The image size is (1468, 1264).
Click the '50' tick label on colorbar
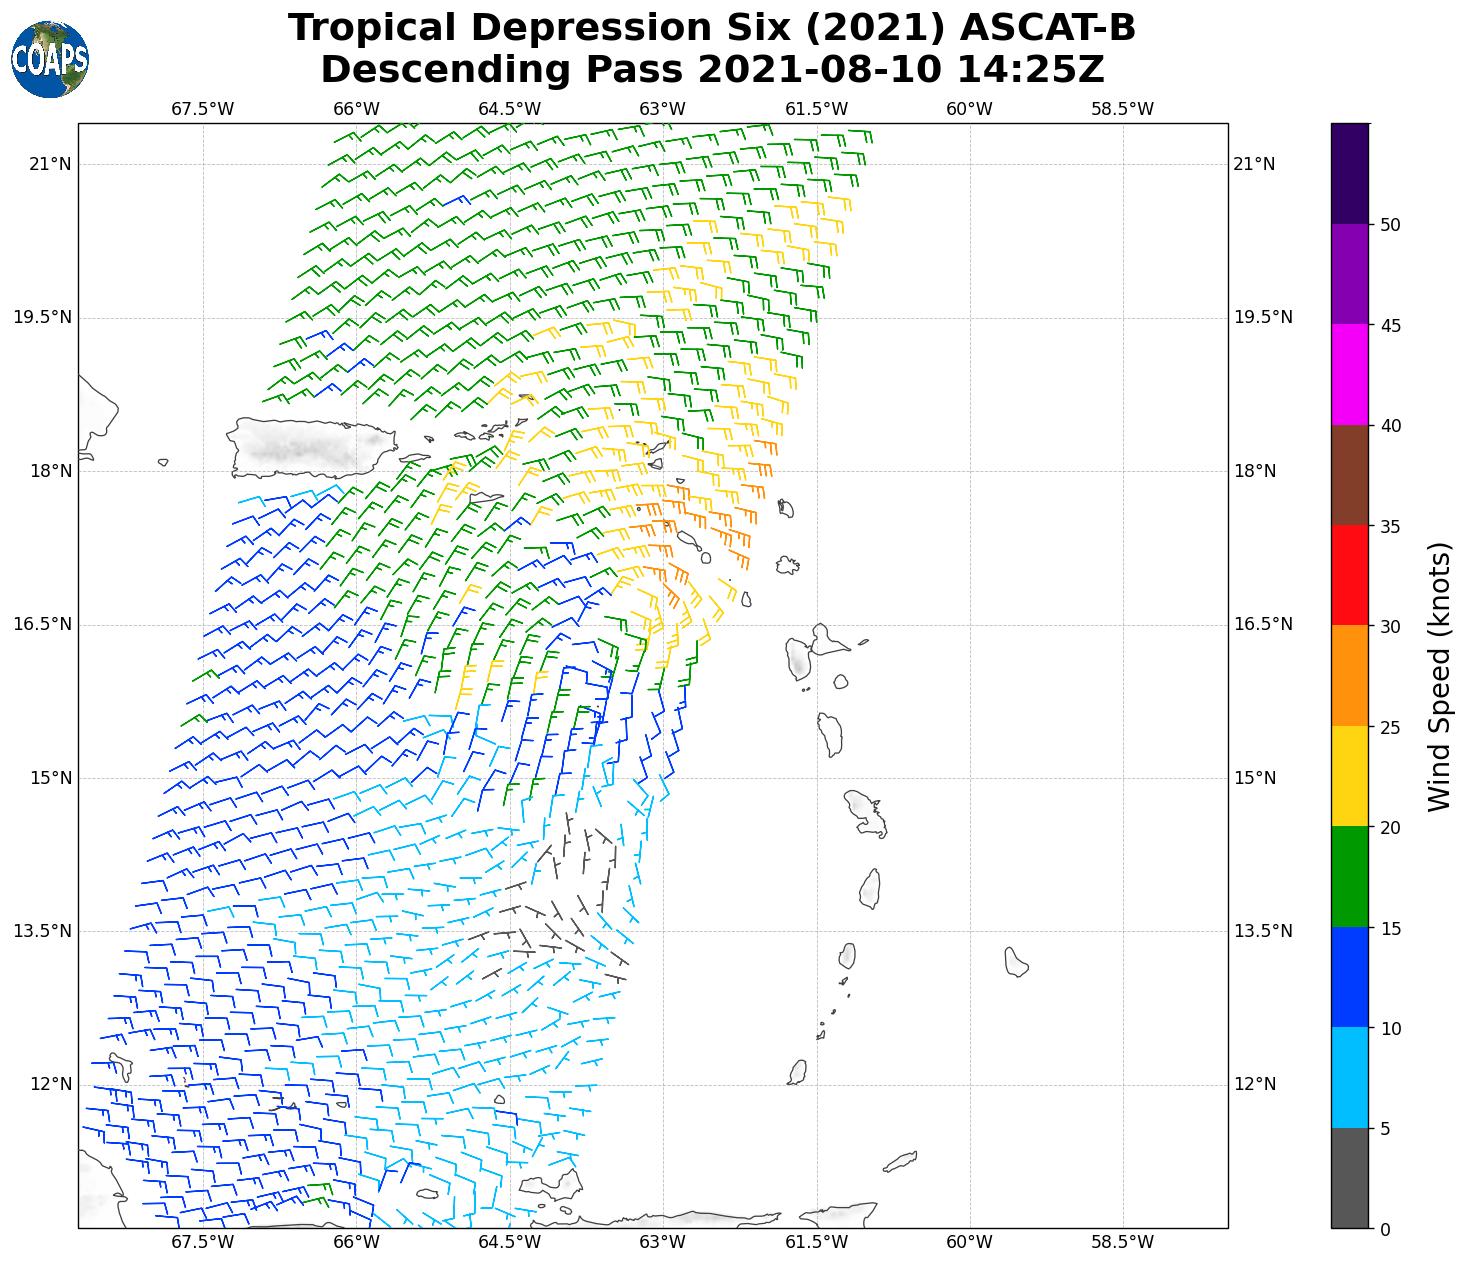click(1389, 225)
